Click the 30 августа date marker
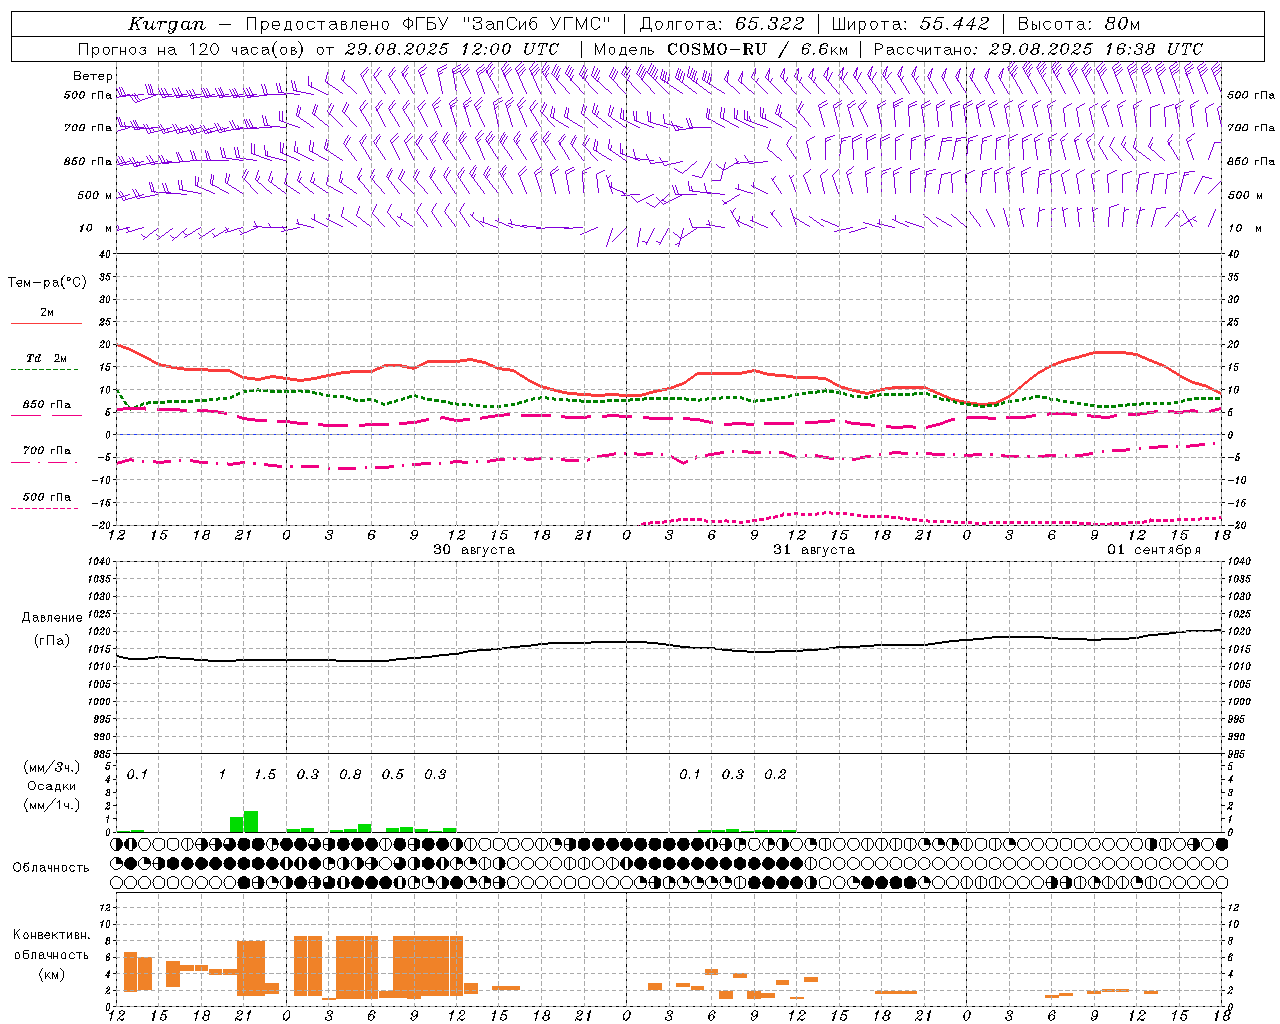Viewport: 1280px width, 1024px height. pyautogui.click(x=474, y=550)
